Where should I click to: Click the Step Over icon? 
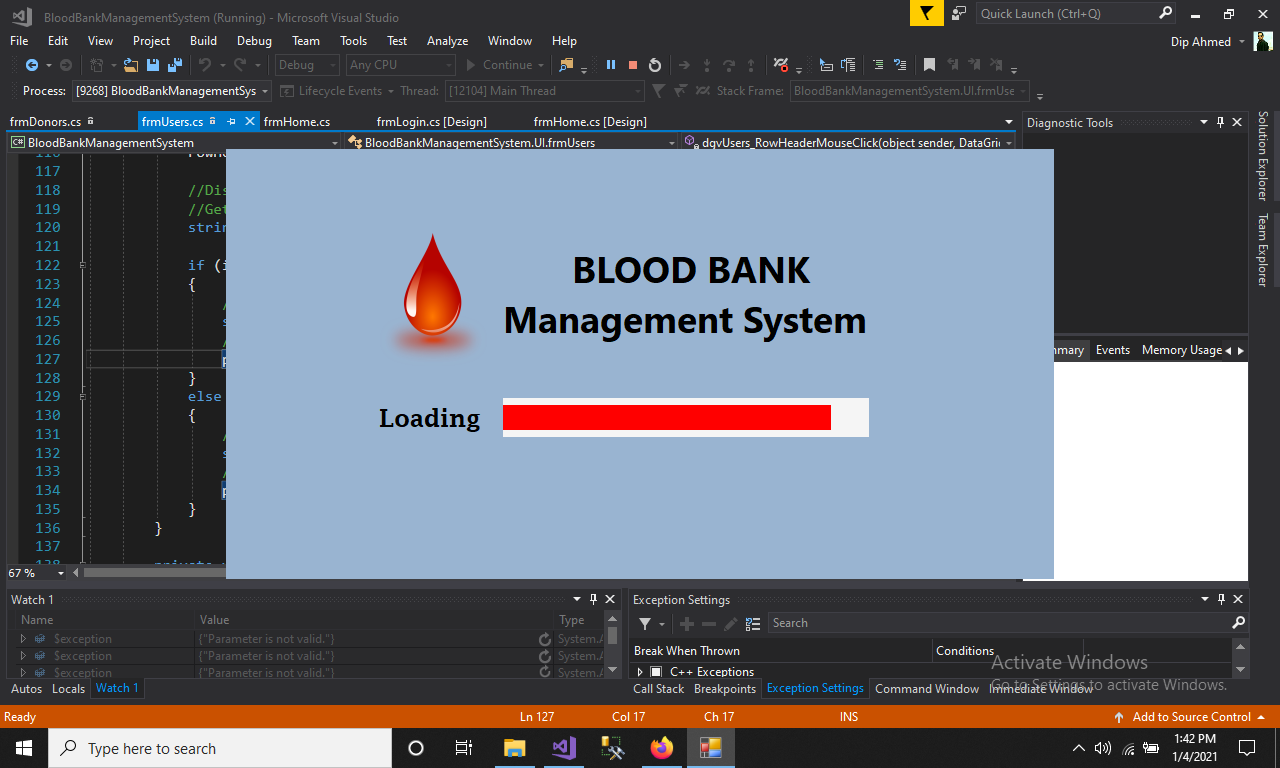coord(730,65)
